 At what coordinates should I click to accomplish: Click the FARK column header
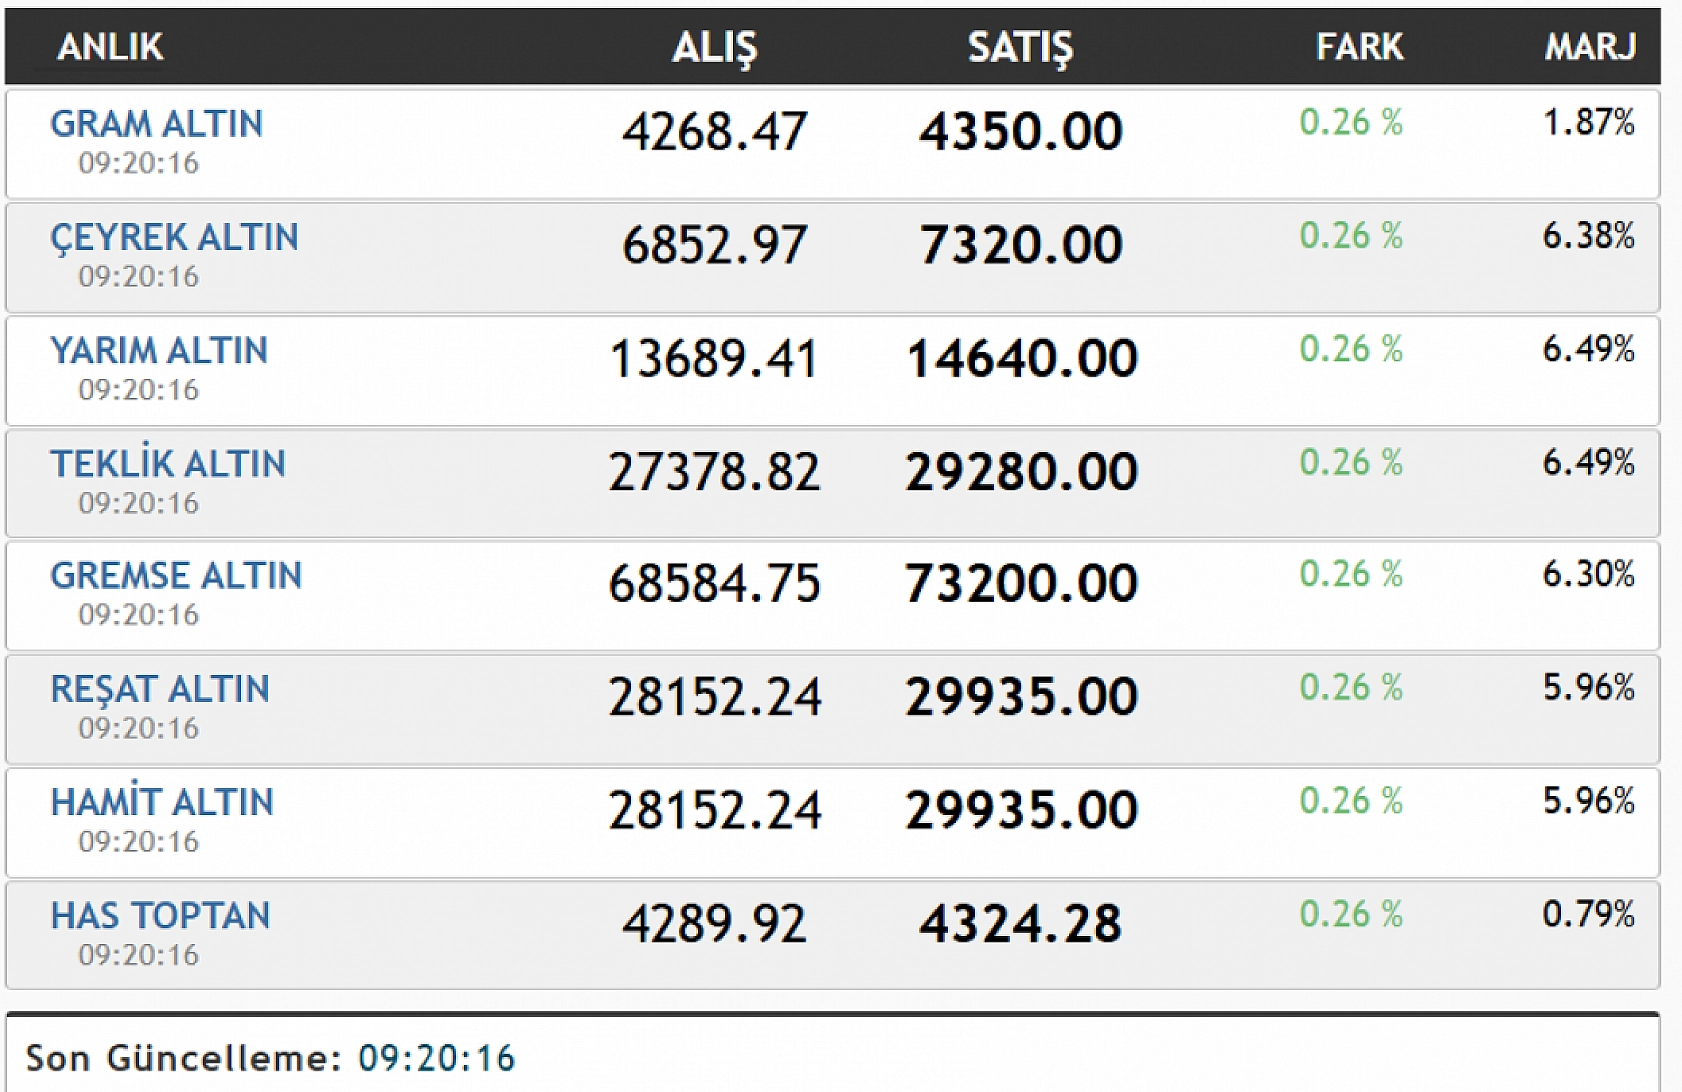[x=1359, y=47]
